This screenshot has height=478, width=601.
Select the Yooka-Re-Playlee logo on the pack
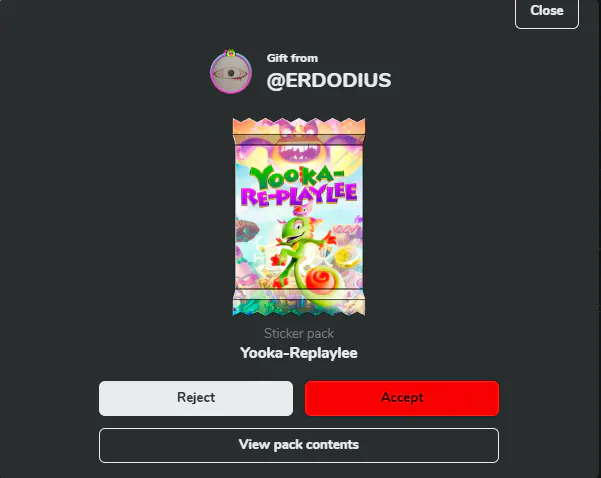click(299, 186)
